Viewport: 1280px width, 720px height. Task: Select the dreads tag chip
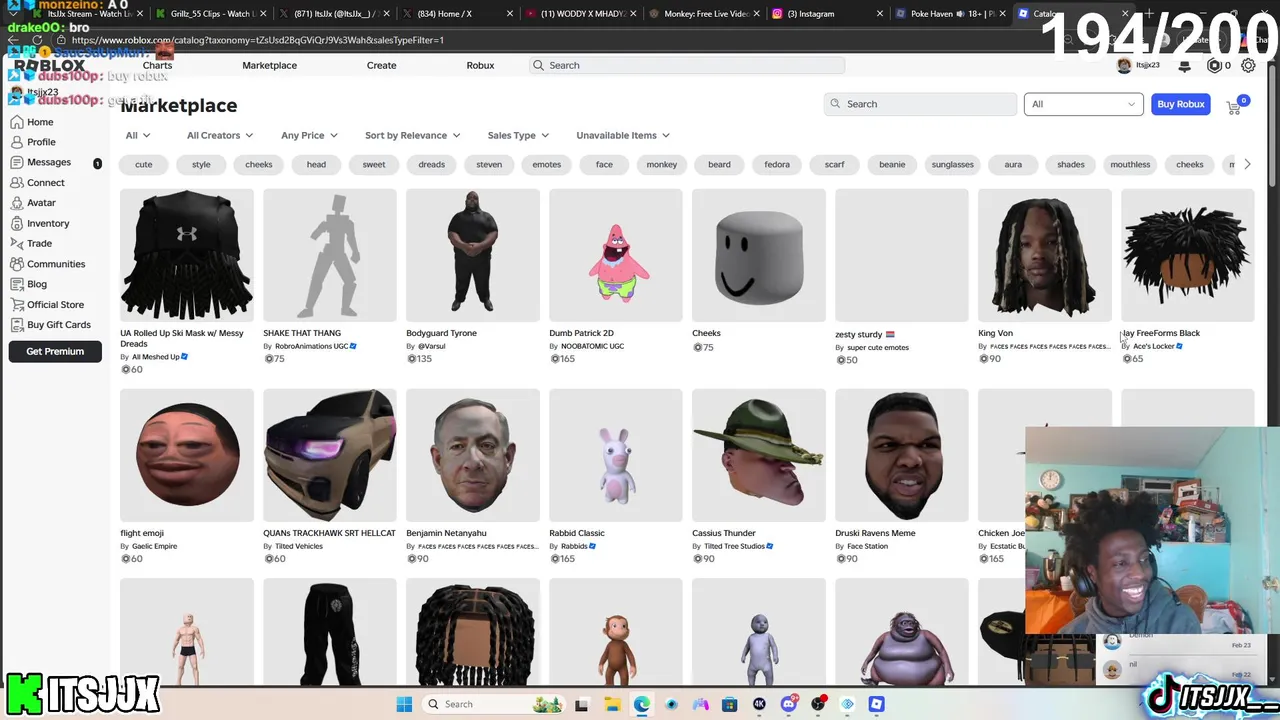coord(432,164)
